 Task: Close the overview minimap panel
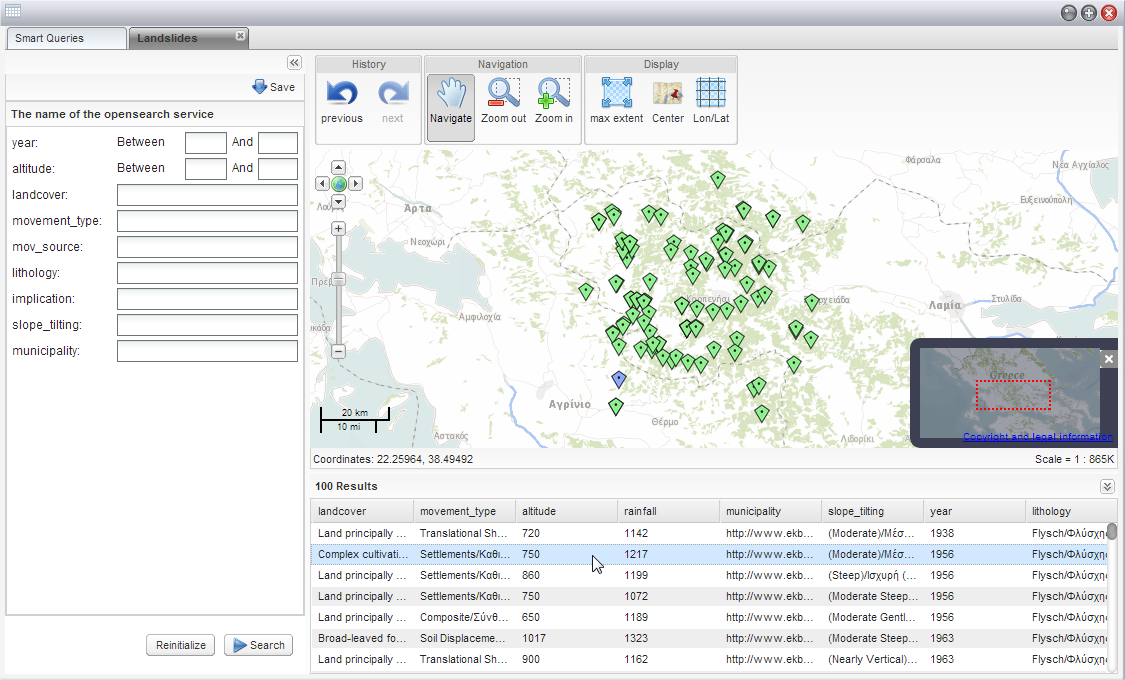pos(1108,359)
